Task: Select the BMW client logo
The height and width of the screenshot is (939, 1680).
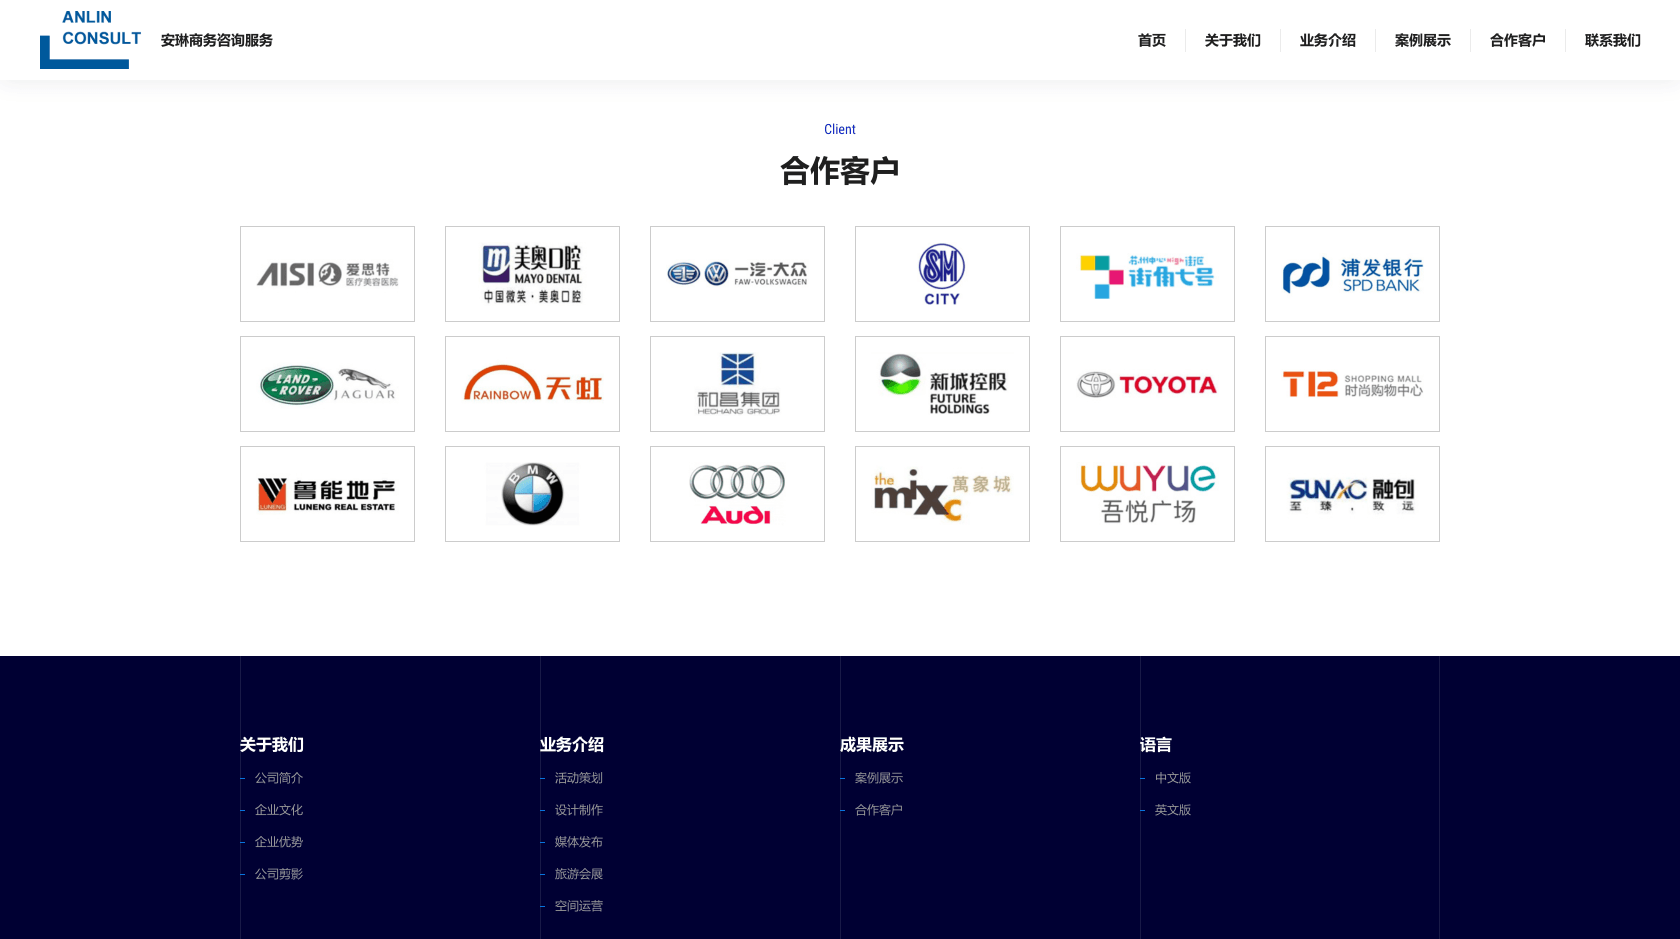Action: click(x=532, y=494)
